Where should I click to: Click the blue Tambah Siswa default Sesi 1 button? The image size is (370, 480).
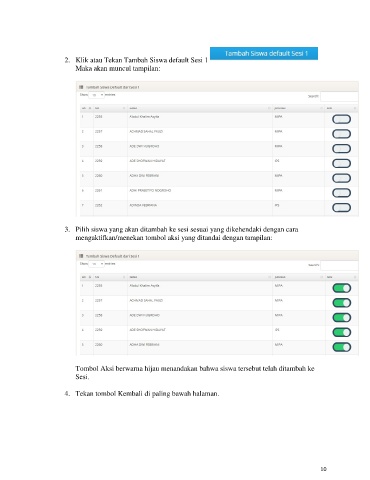pos(264,53)
